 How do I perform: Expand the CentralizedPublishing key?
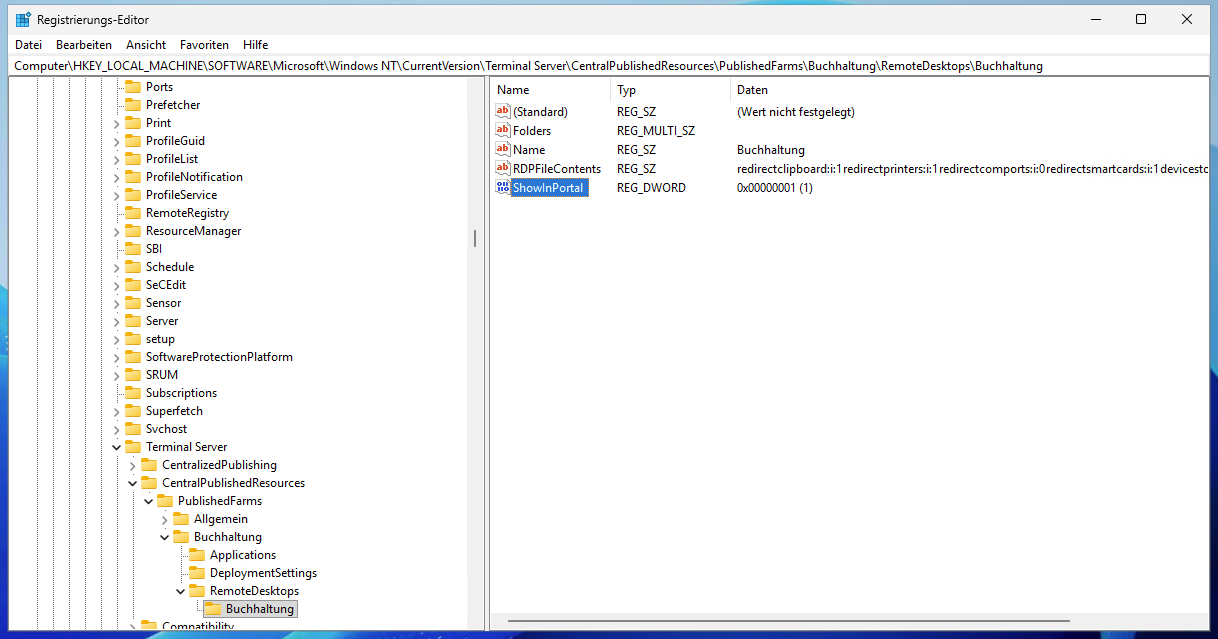click(132, 465)
